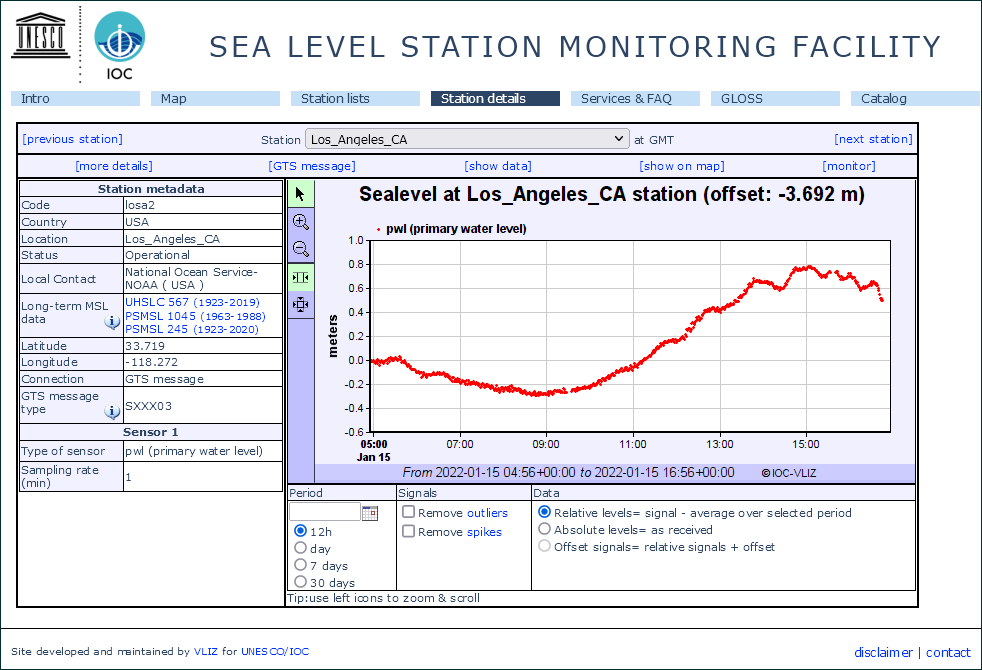The width and height of the screenshot is (982, 670).
Task: Click the station code value losa2
Action: pos(140,205)
